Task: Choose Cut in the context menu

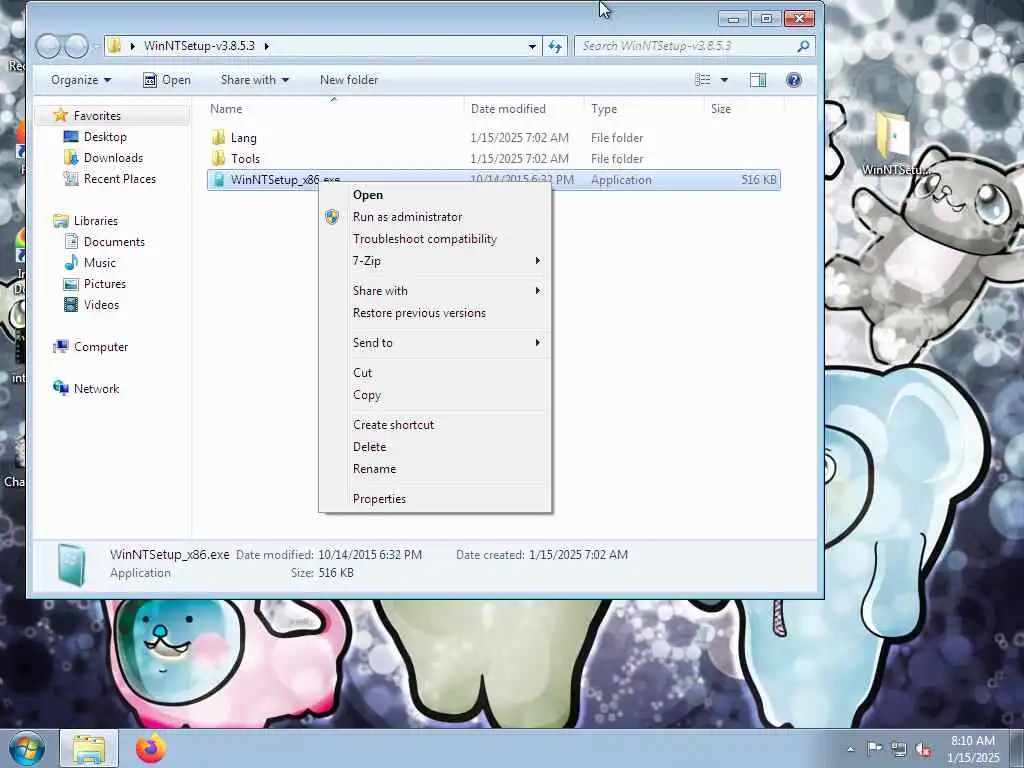Action: coord(436,373)
